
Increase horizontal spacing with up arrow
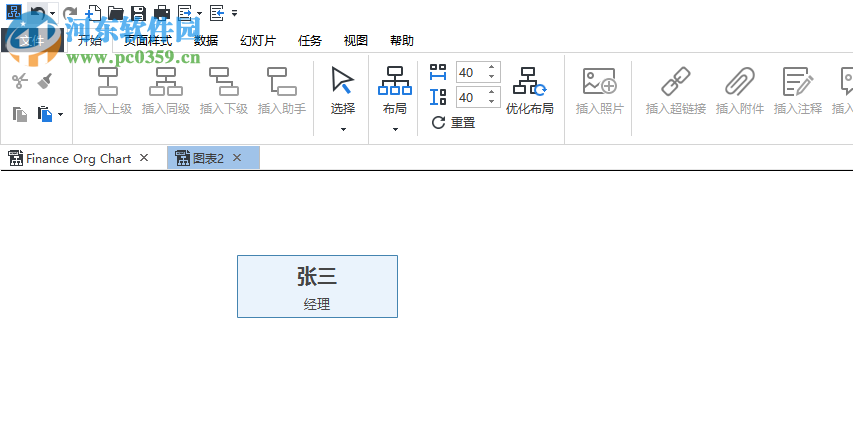(x=492, y=67)
